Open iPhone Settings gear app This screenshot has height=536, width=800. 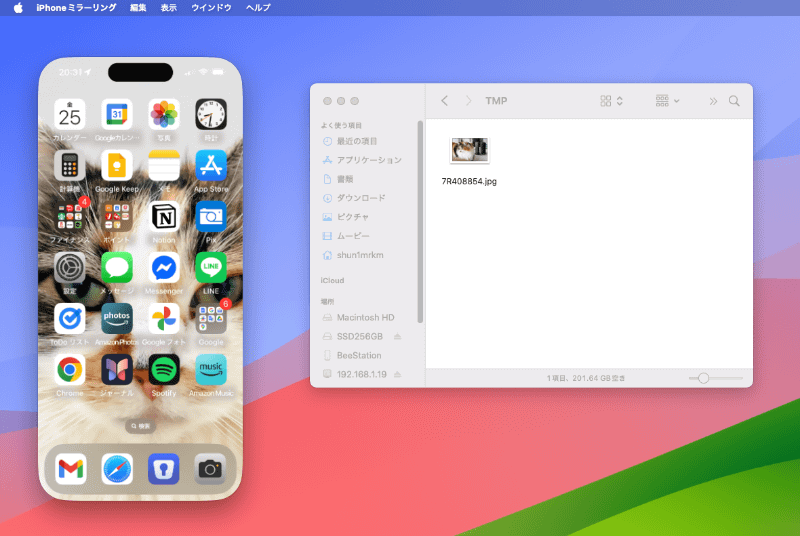click(70, 268)
